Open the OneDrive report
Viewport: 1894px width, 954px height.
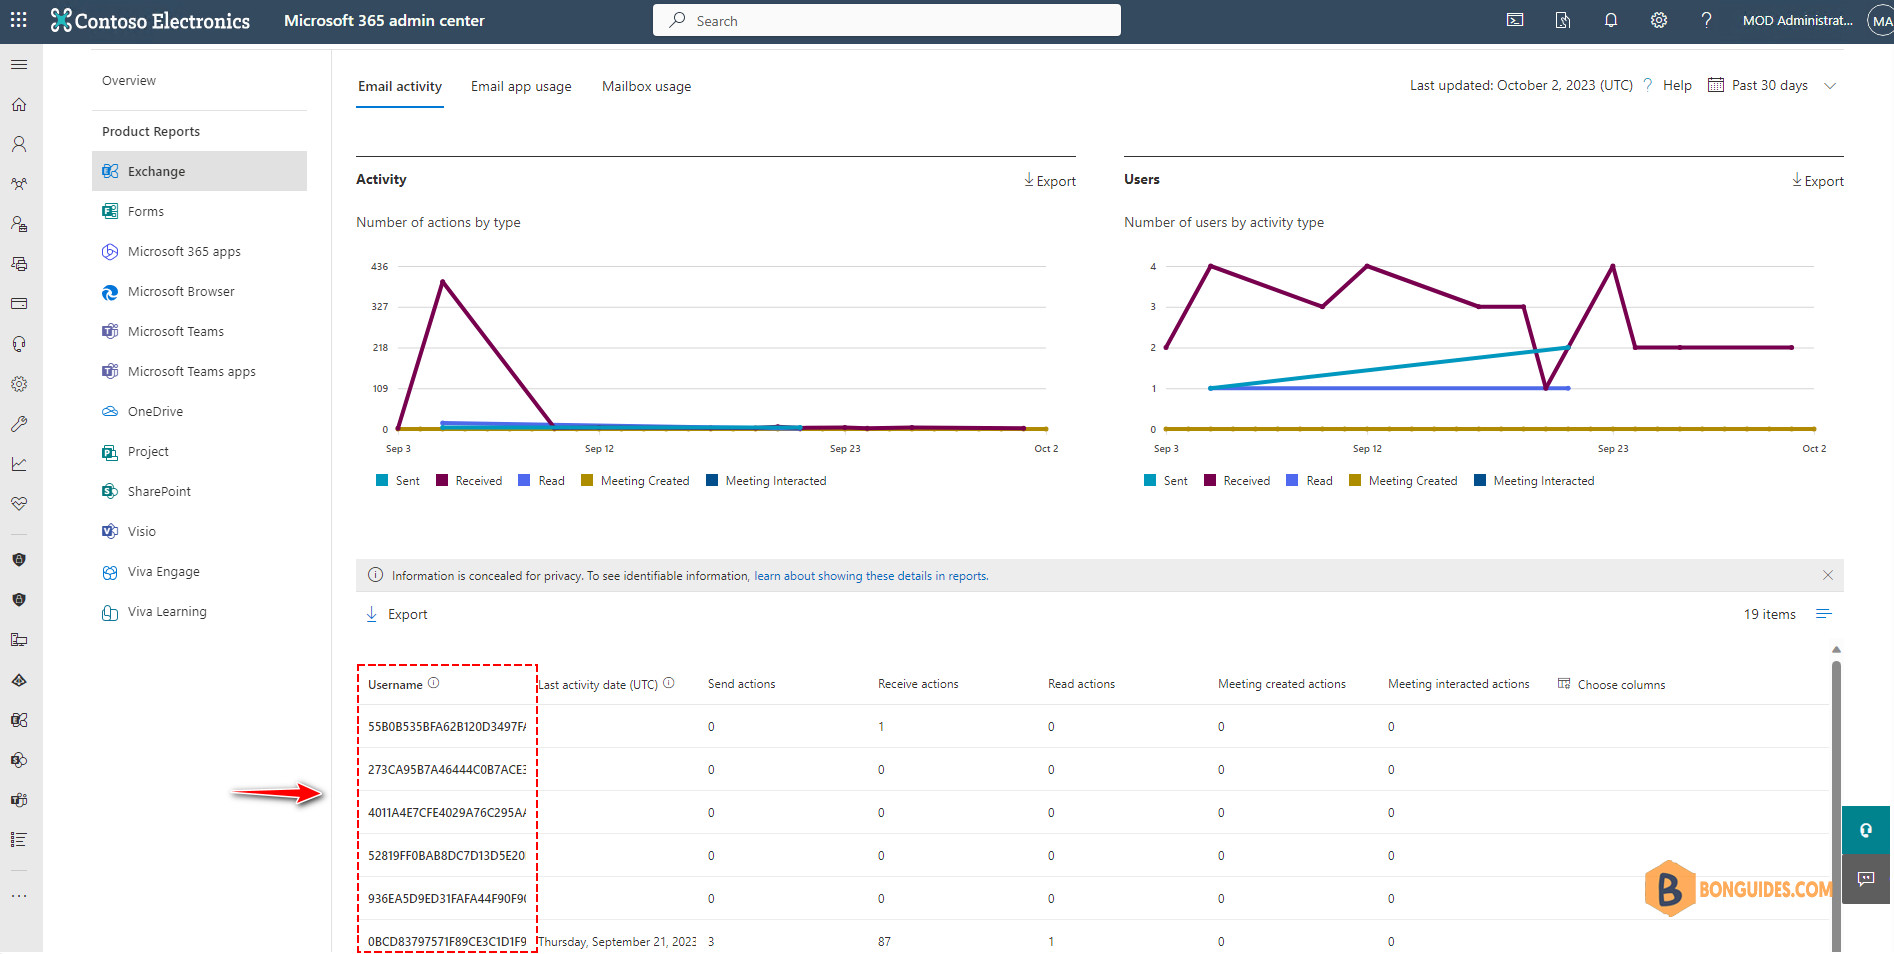pyautogui.click(x=199, y=411)
